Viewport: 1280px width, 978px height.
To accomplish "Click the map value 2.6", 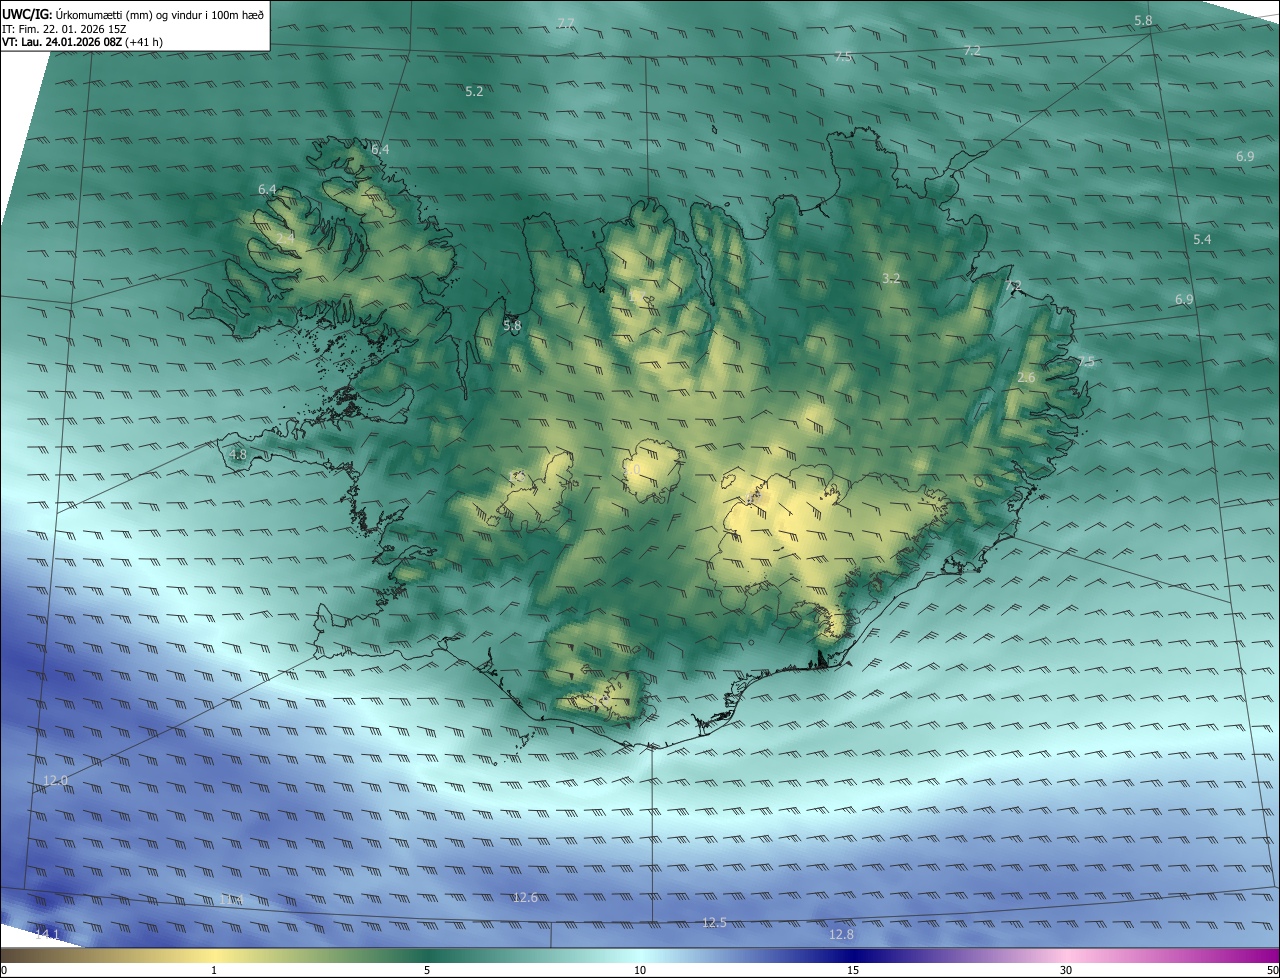I will point(1026,377).
